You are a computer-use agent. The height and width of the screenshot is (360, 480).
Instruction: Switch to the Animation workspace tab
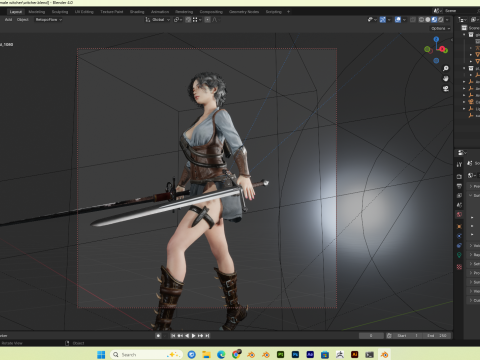(160, 12)
